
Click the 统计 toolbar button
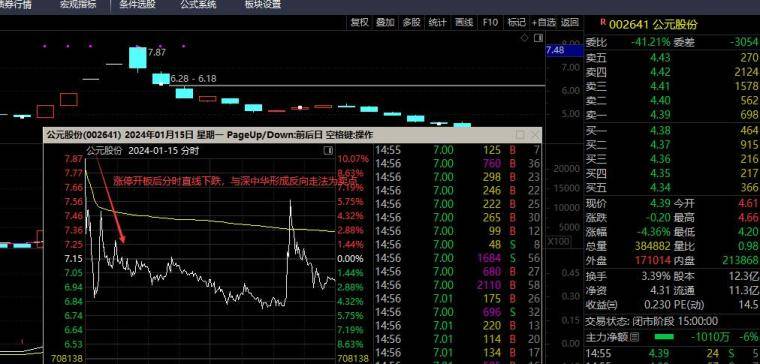(438, 22)
